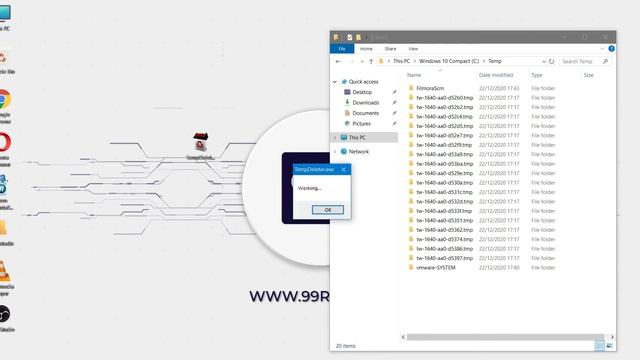The height and width of the screenshot is (360, 640).
Task: Click the FilmoraScrn folder icon
Action: (x=411, y=88)
